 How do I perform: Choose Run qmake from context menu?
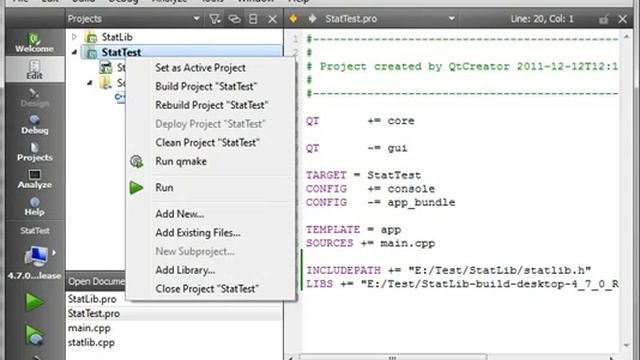[181, 162]
